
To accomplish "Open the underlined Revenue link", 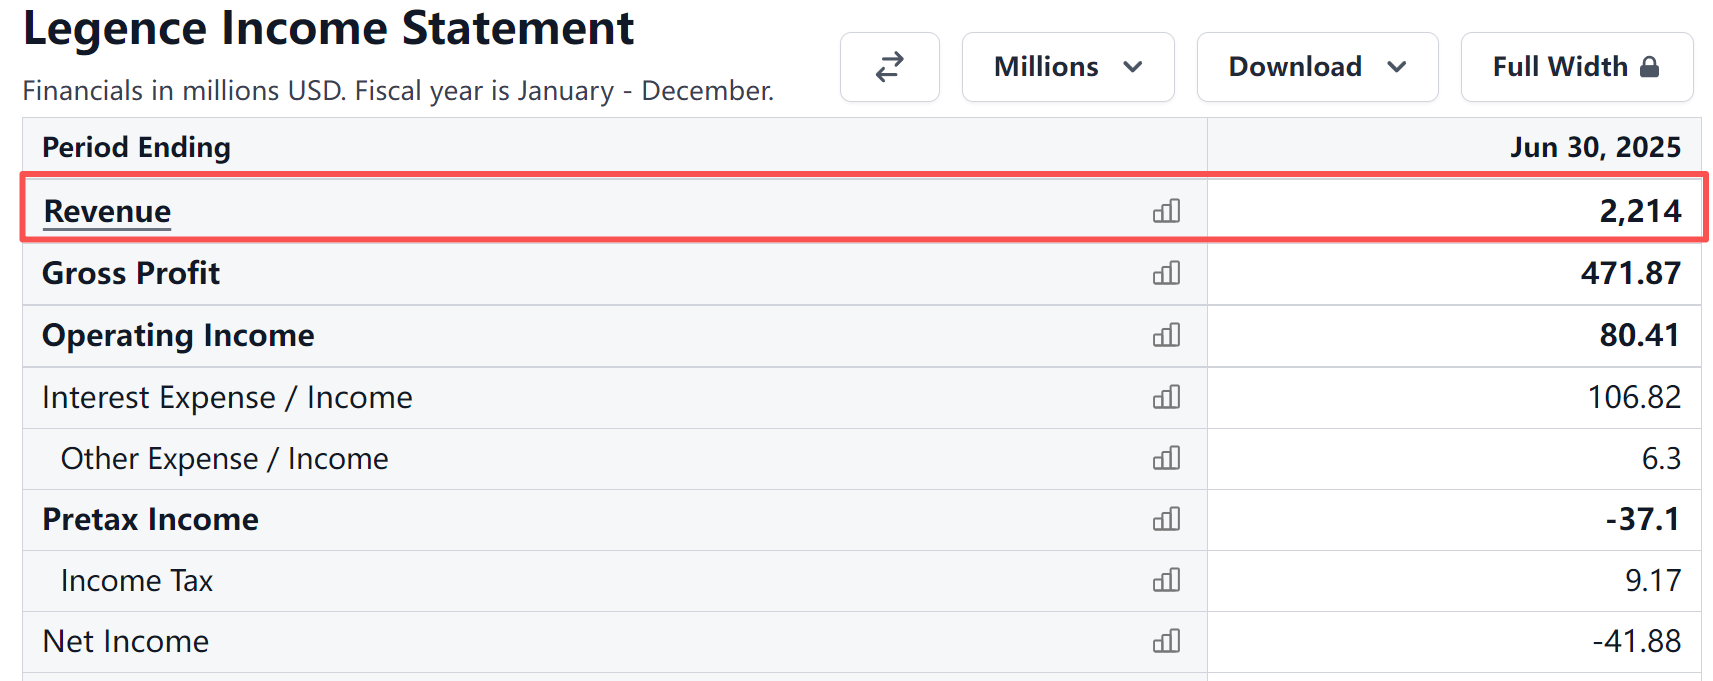I will point(107,211).
